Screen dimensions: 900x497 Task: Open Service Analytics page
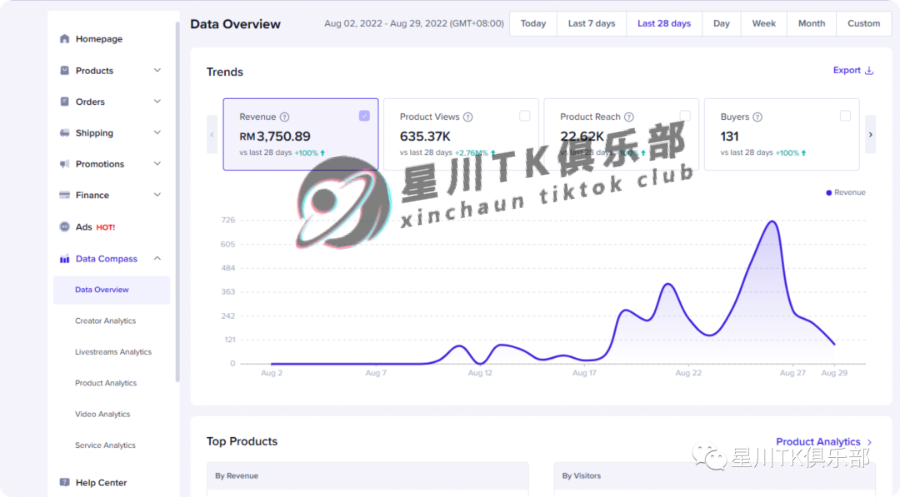pyautogui.click(x=105, y=445)
